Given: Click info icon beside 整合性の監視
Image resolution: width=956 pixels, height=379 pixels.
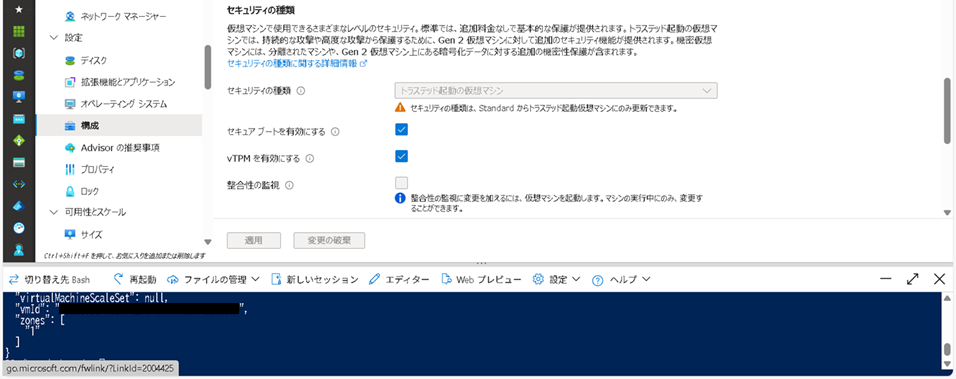Looking at the screenshot, I should tap(289, 185).
